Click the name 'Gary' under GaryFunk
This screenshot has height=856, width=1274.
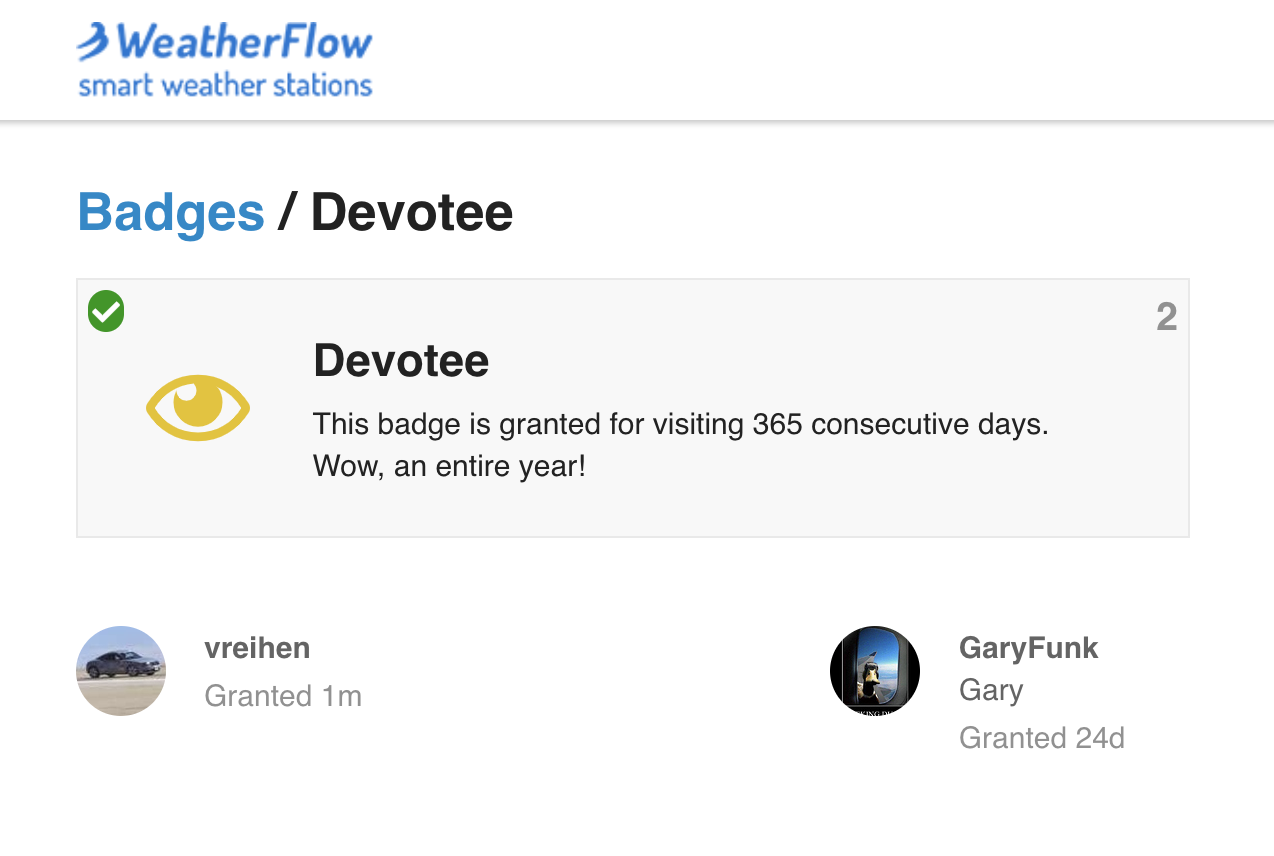(990, 690)
